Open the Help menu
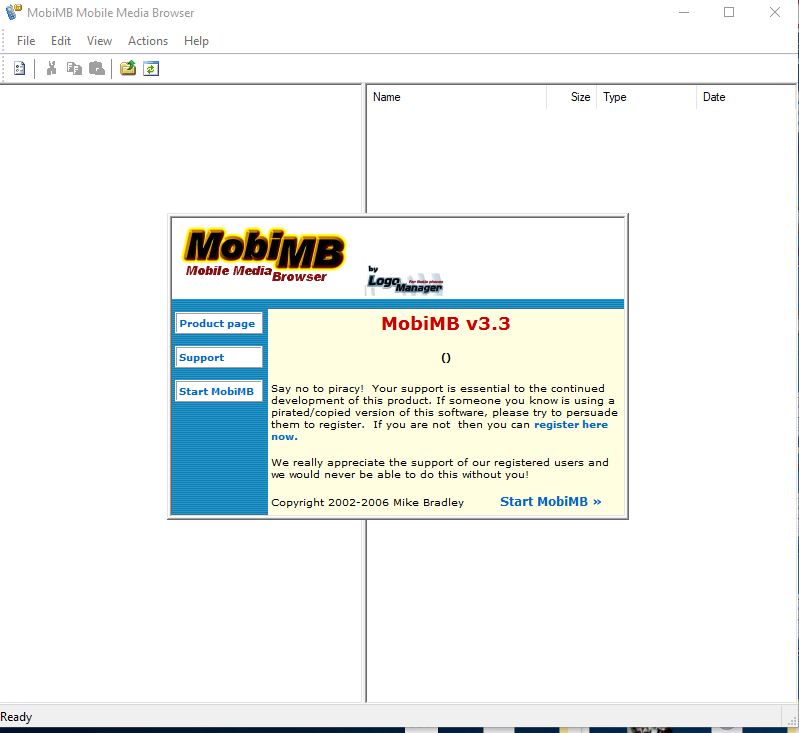799x733 pixels. point(196,41)
